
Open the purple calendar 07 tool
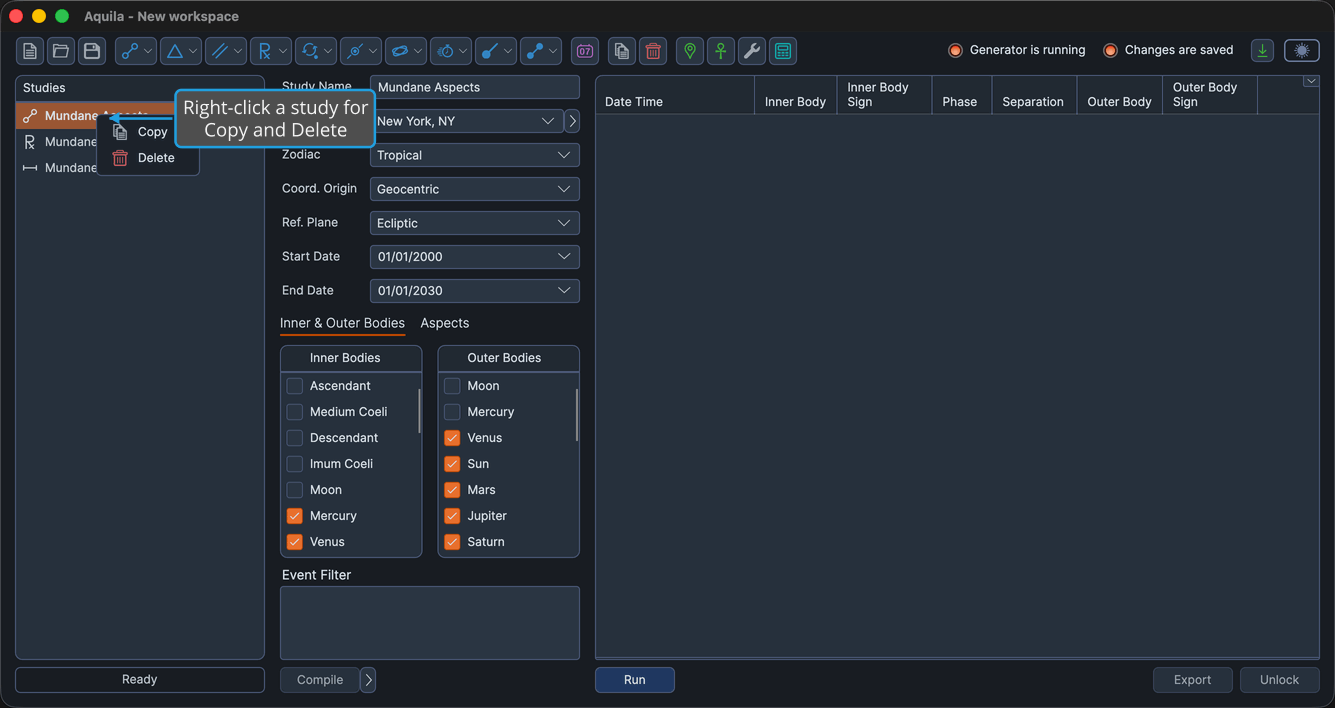pos(585,51)
